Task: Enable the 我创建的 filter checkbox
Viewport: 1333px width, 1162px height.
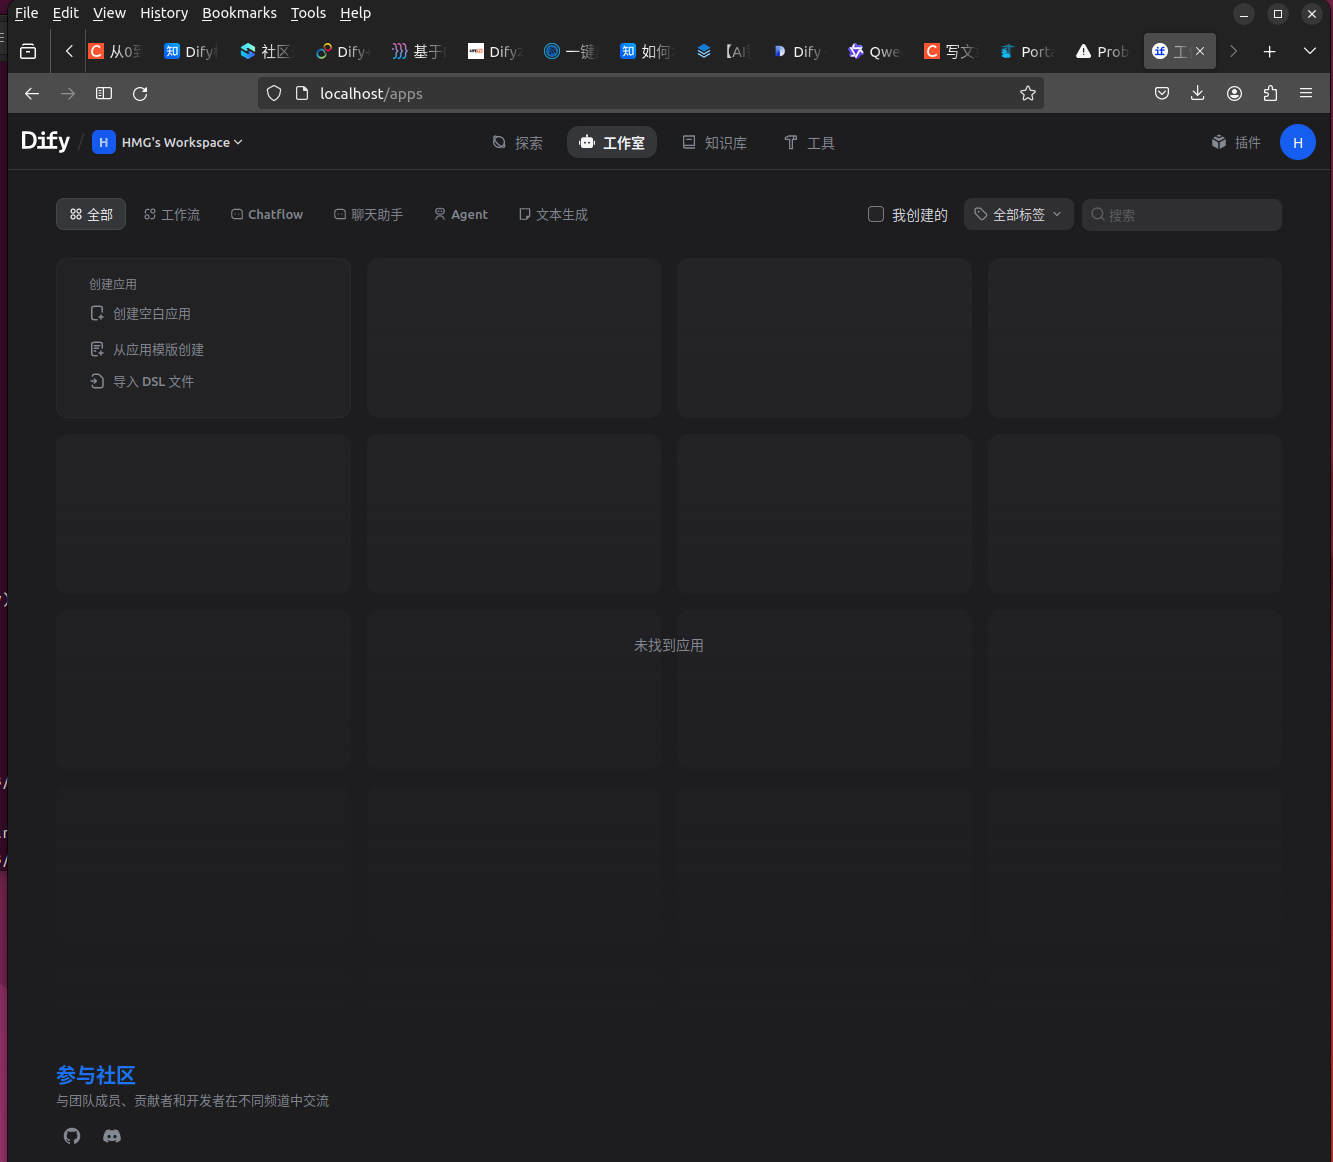Action: [875, 213]
